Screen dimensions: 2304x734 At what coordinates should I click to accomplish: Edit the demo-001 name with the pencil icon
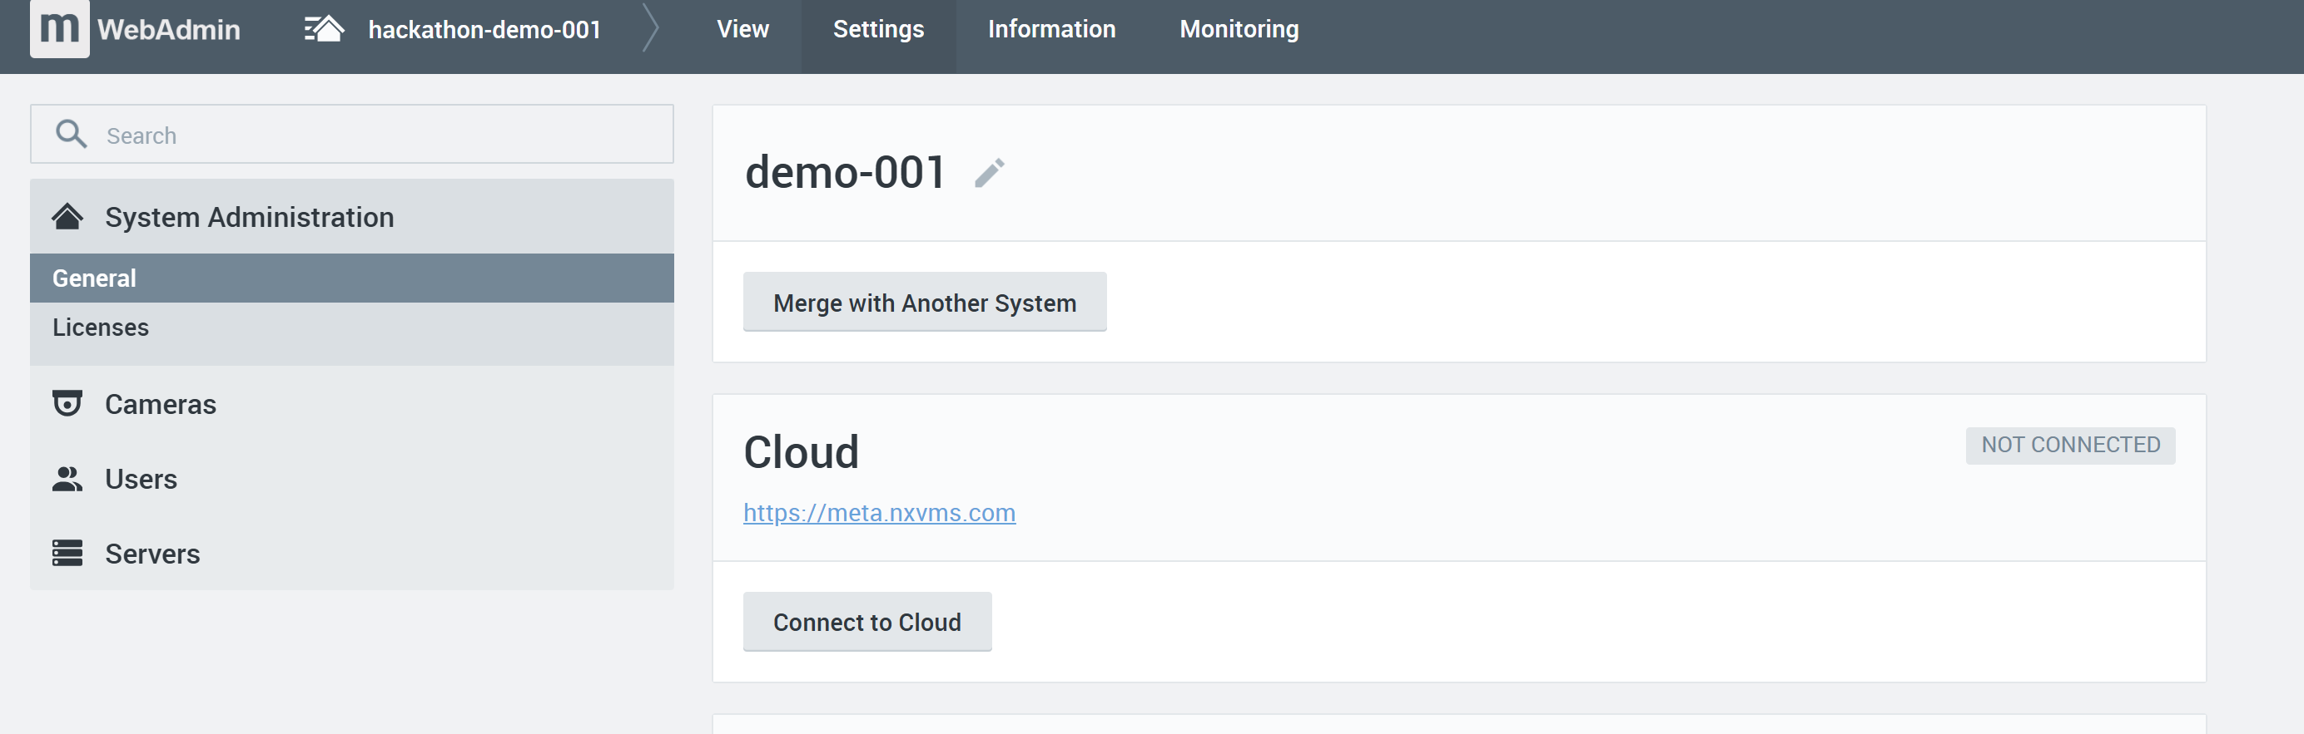point(989,173)
